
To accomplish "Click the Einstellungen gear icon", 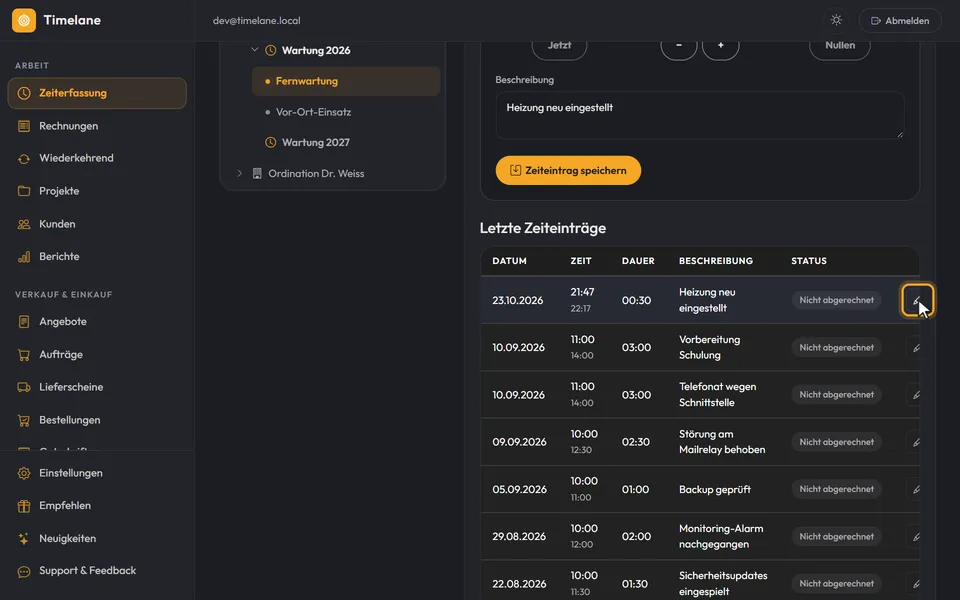I will pos(24,473).
